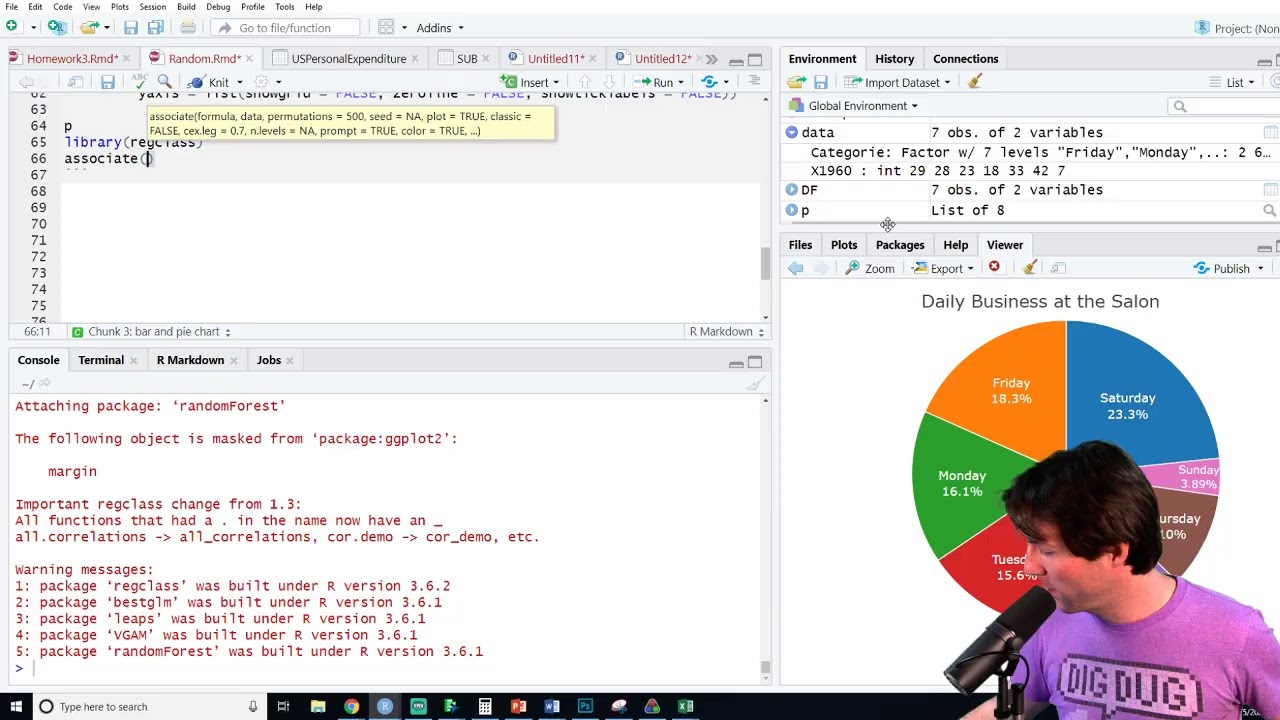
Task: Click the Knit button
Action: [x=209, y=82]
